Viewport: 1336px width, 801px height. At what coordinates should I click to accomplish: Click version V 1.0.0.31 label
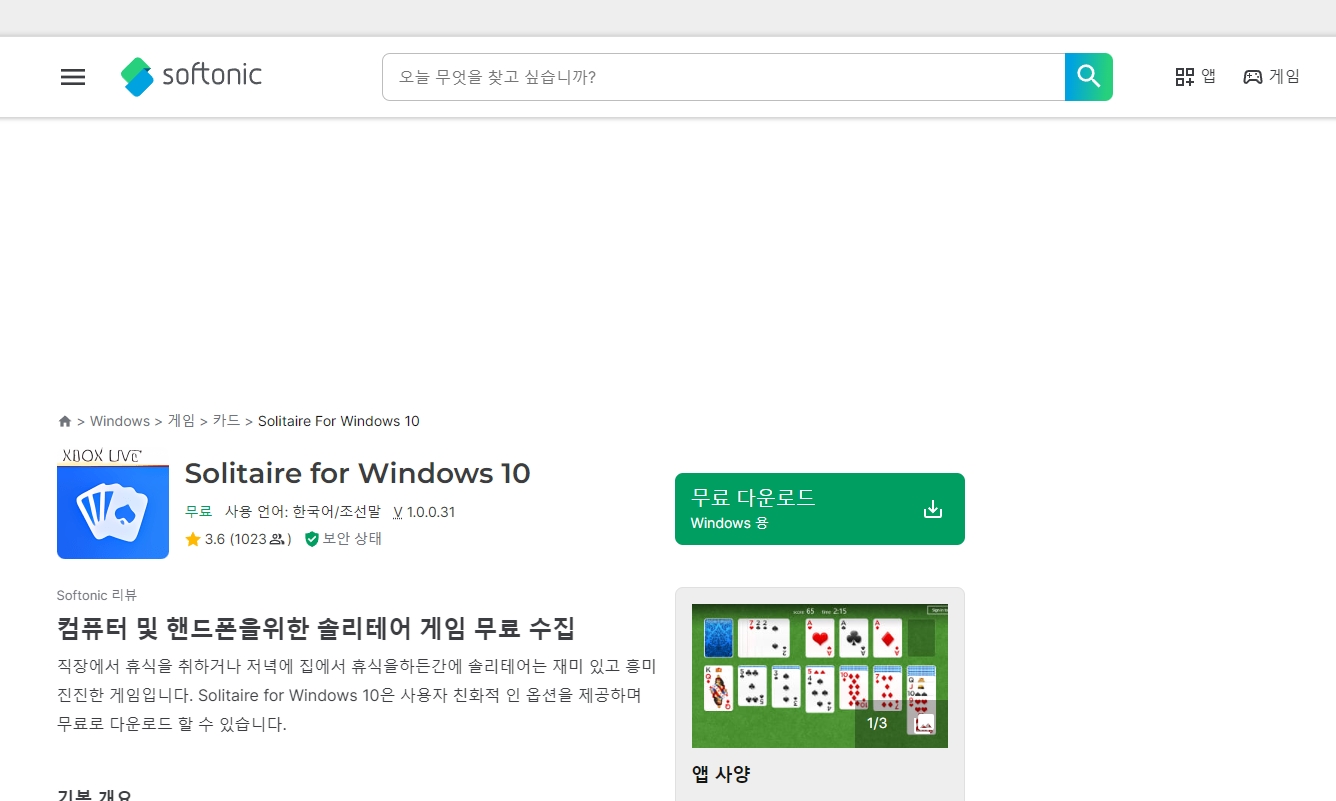coord(424,512)
